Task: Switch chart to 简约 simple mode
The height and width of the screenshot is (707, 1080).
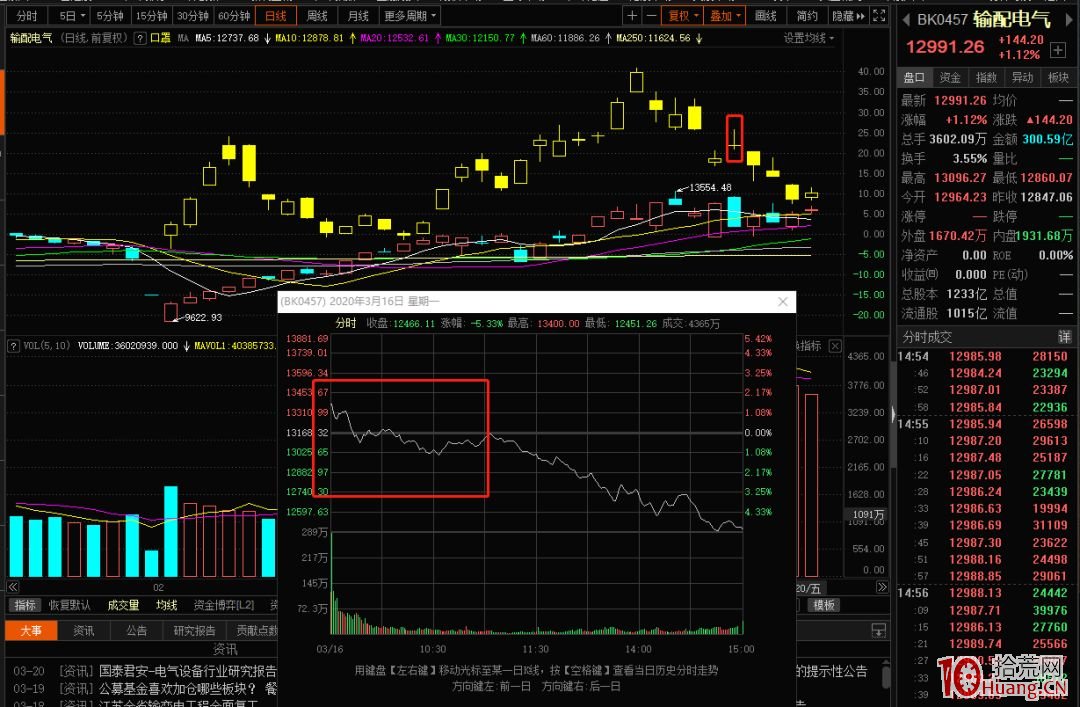Action: [x=807, y=15]
